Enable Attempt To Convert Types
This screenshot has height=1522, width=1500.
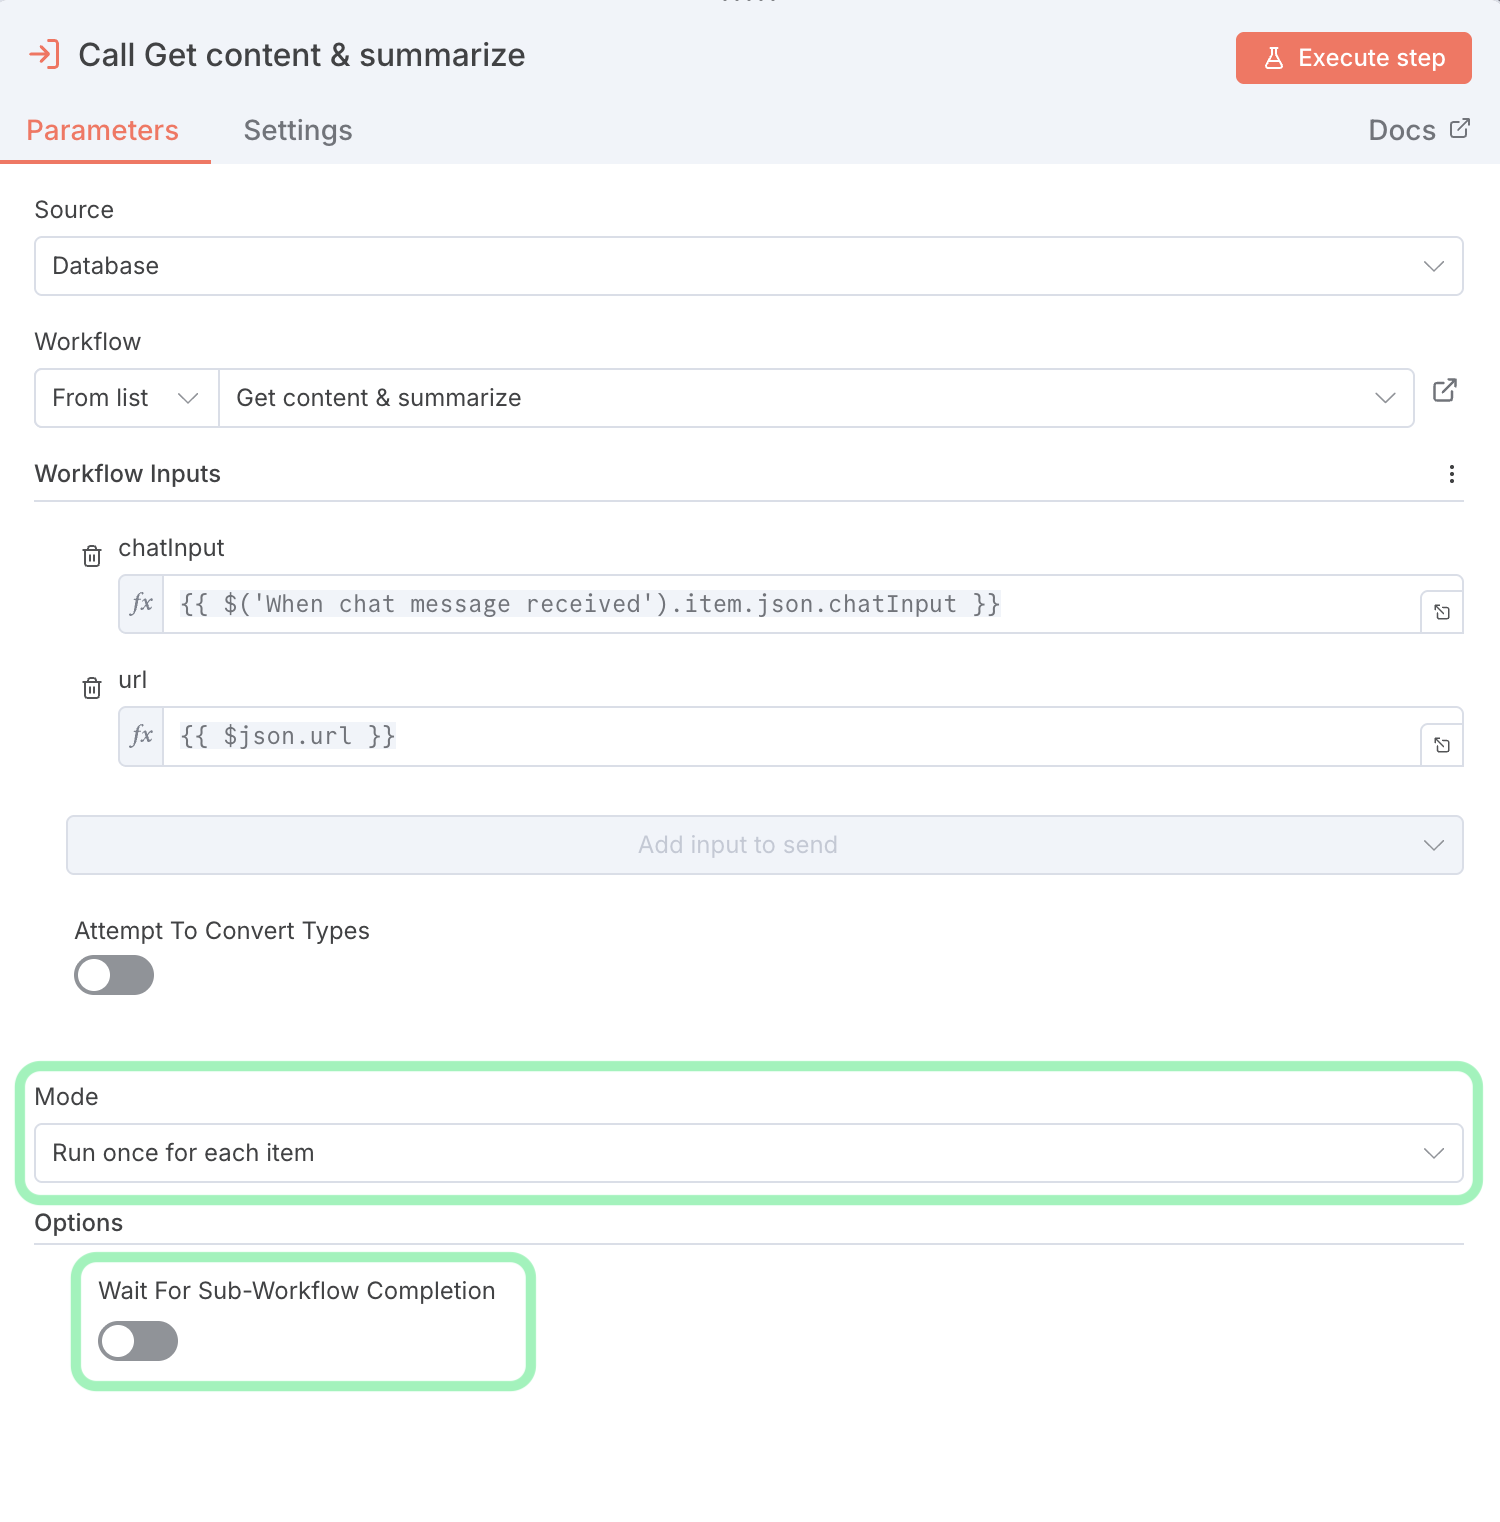114,975
